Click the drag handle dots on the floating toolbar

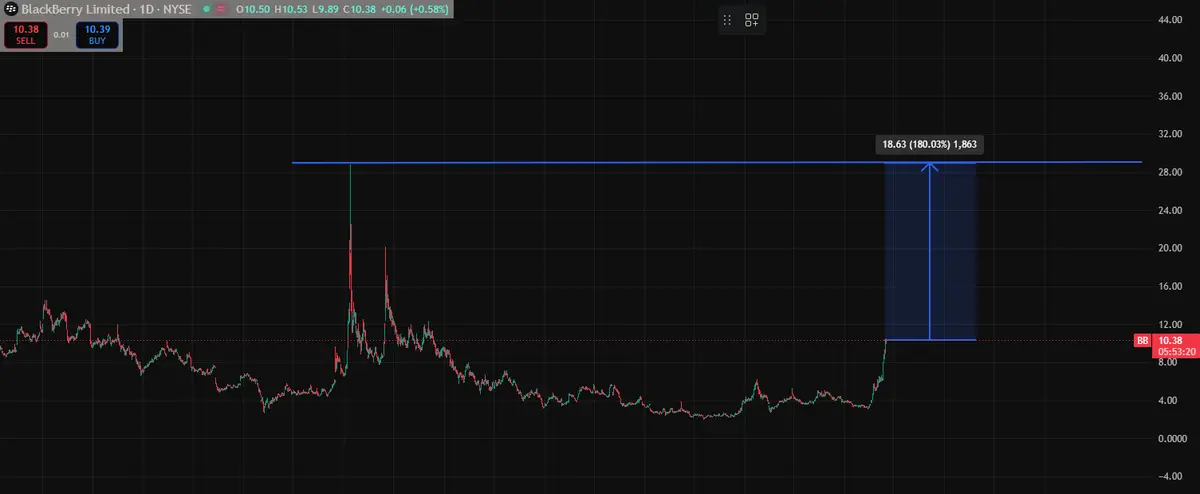(x=728, y=20)
